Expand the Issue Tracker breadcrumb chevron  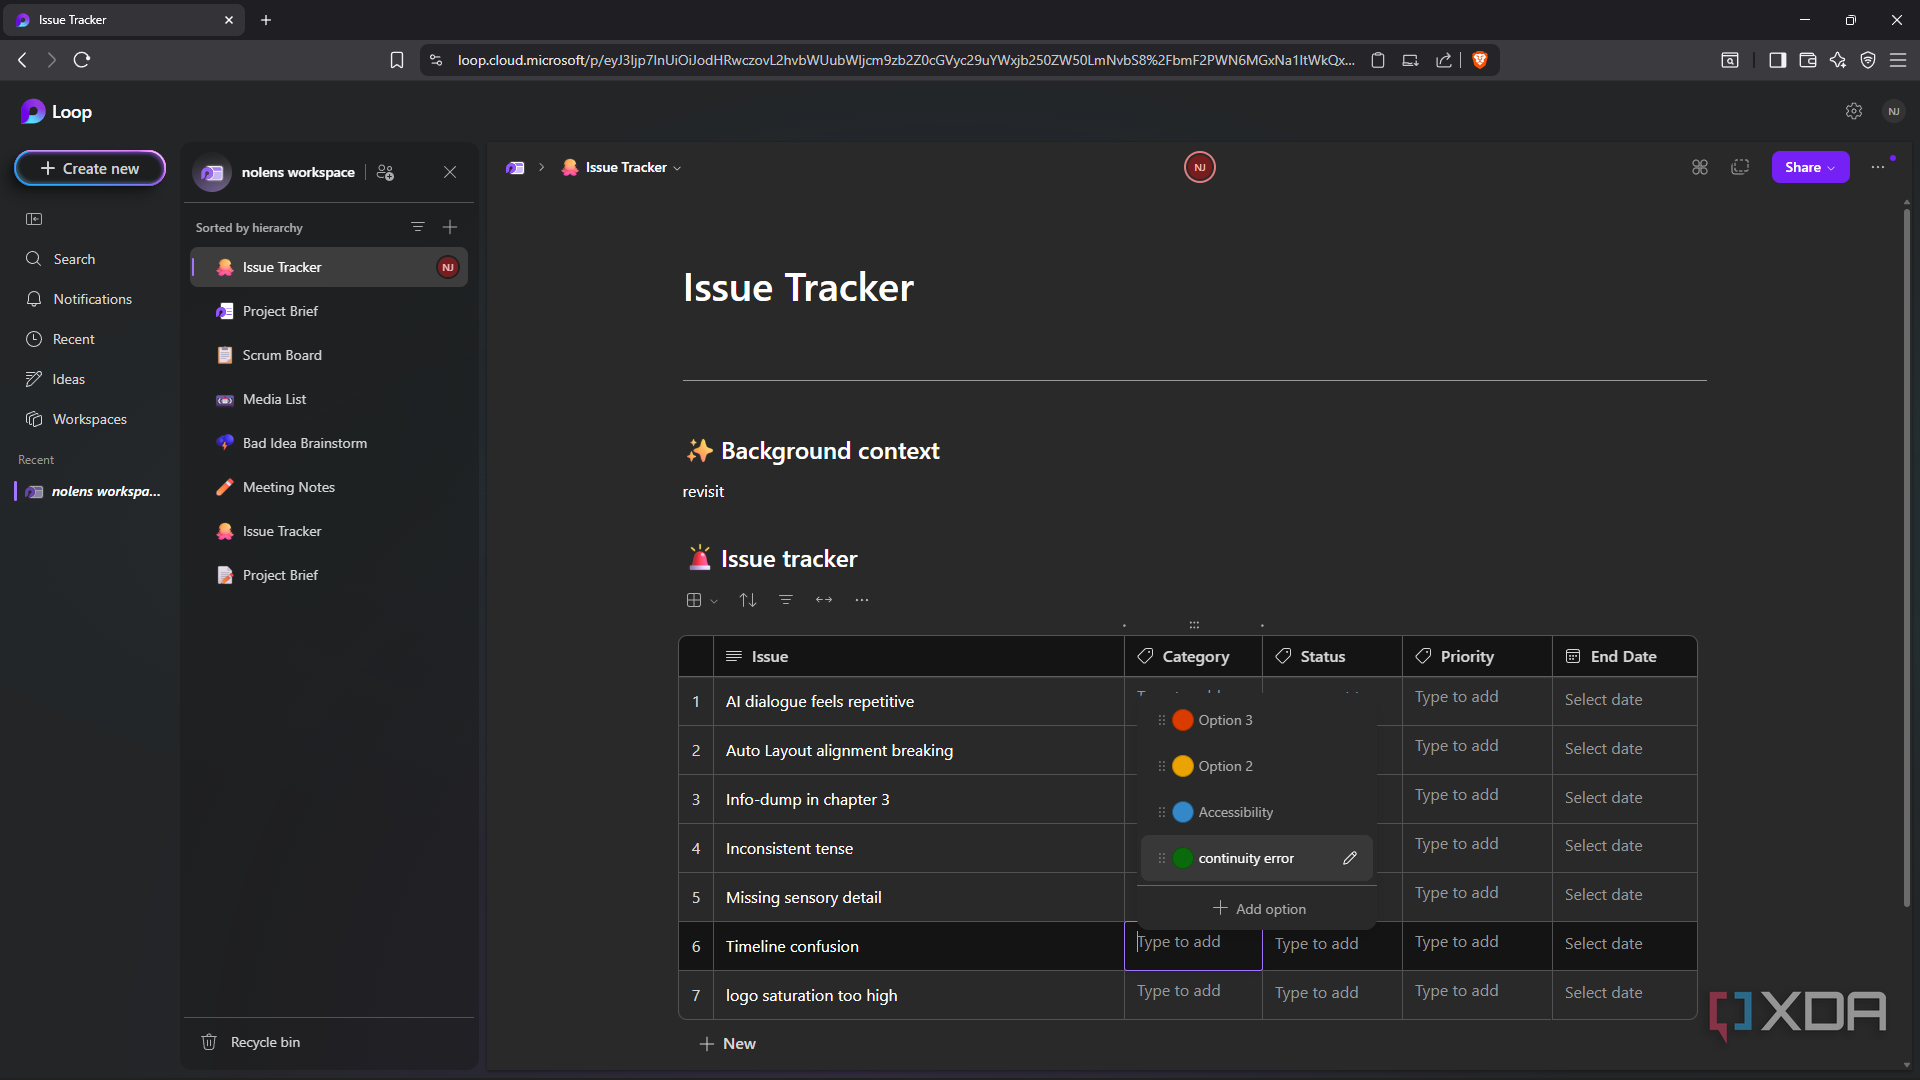point(678,168)
